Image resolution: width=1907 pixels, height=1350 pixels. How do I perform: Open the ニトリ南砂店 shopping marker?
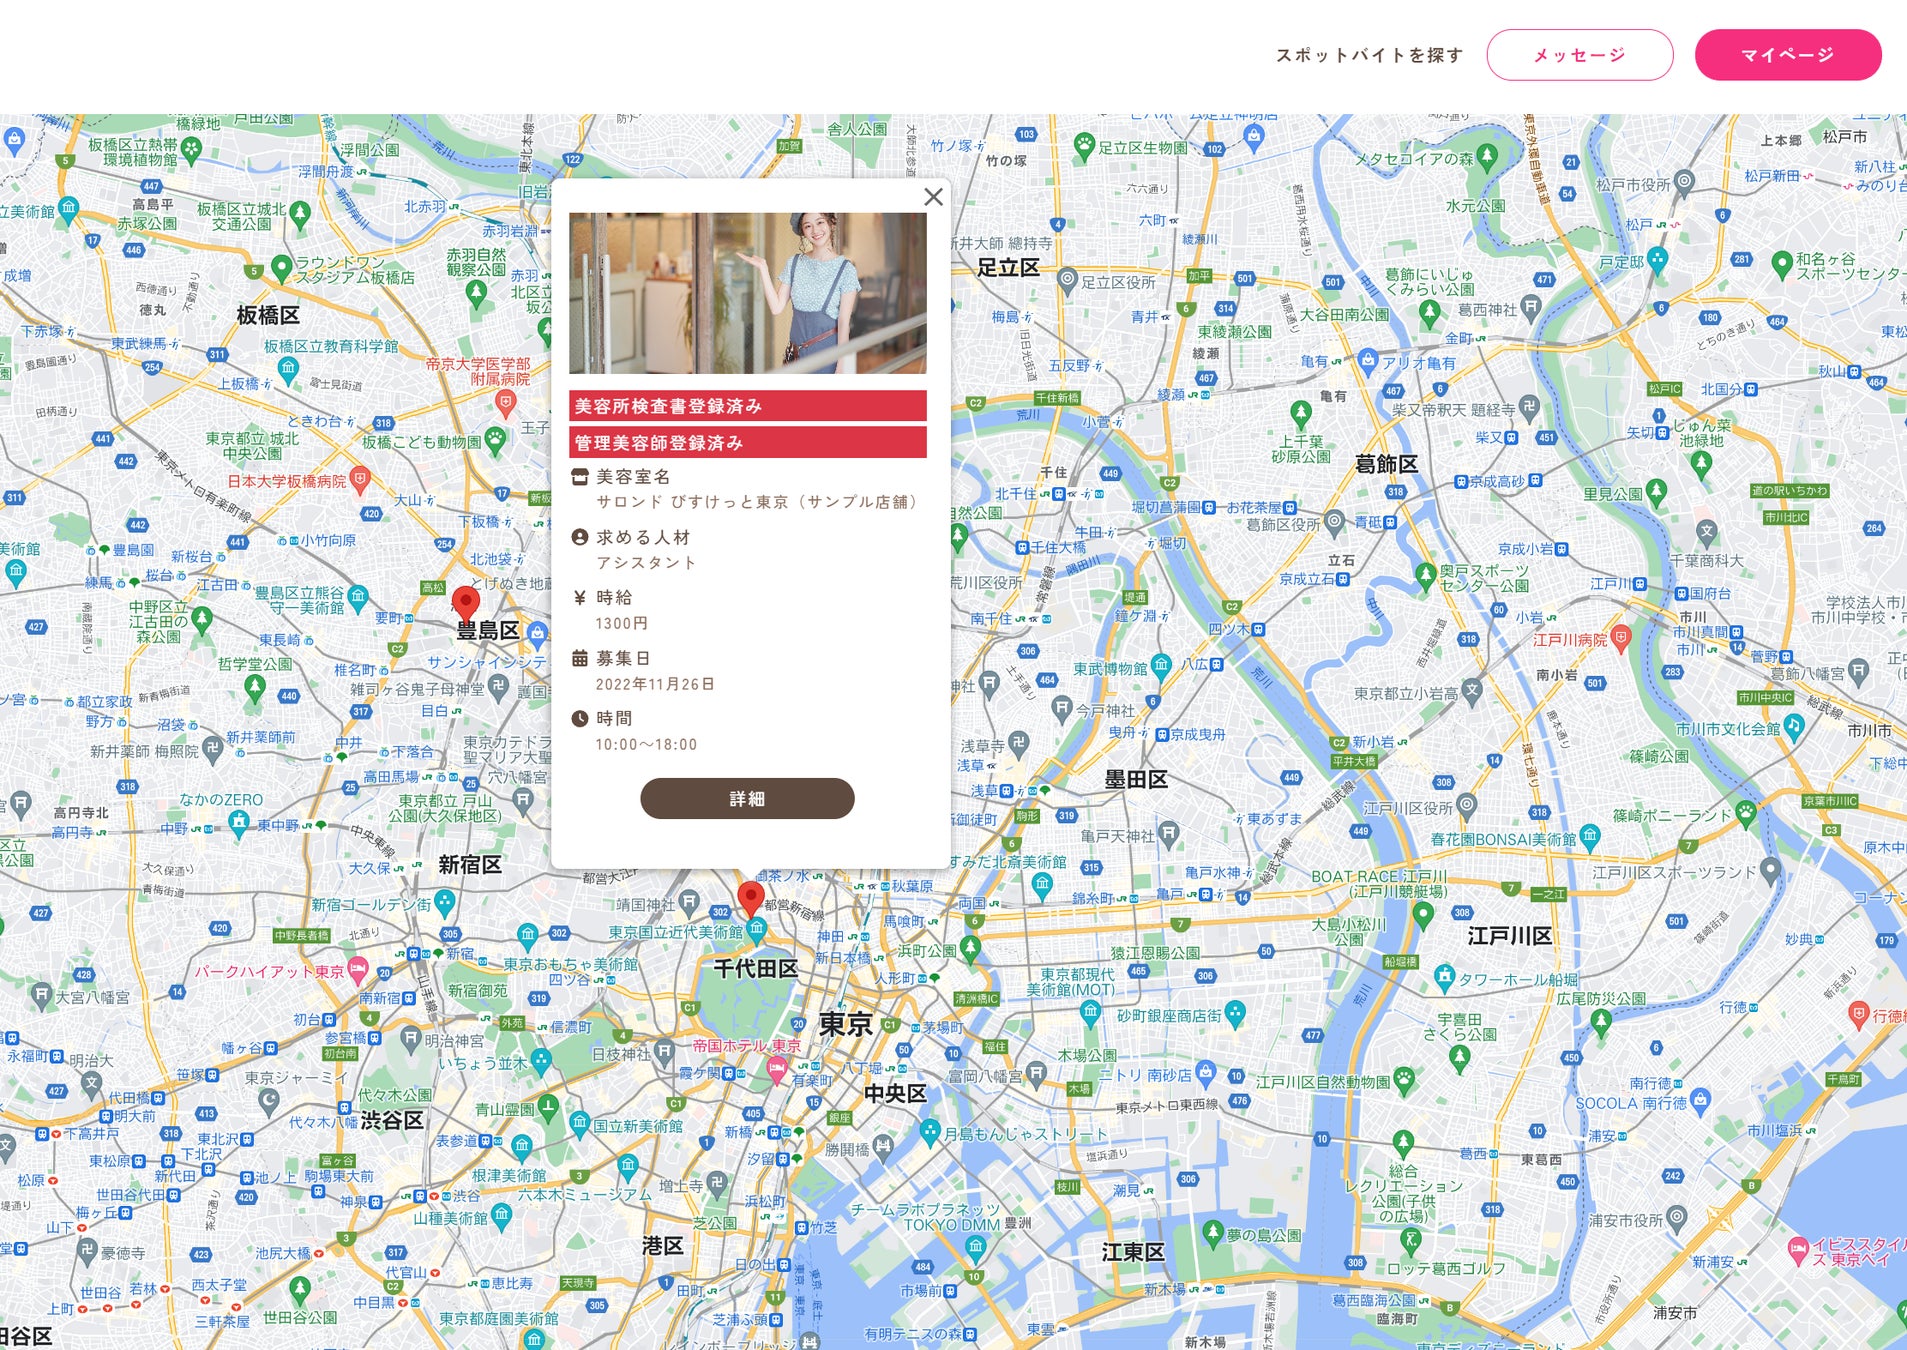pos(1206,1074)
